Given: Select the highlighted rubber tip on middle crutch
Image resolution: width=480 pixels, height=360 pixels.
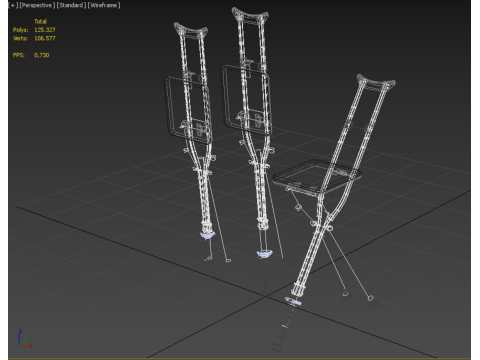Looking at the screenshot, I should [x=264, y=254].
